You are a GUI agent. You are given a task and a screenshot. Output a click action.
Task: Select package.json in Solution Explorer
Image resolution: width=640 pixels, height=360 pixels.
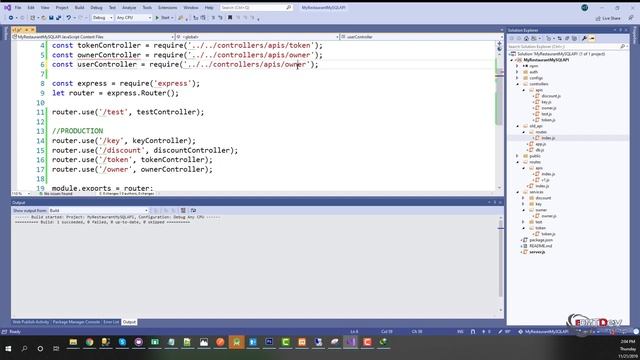(x=541, y=240)
